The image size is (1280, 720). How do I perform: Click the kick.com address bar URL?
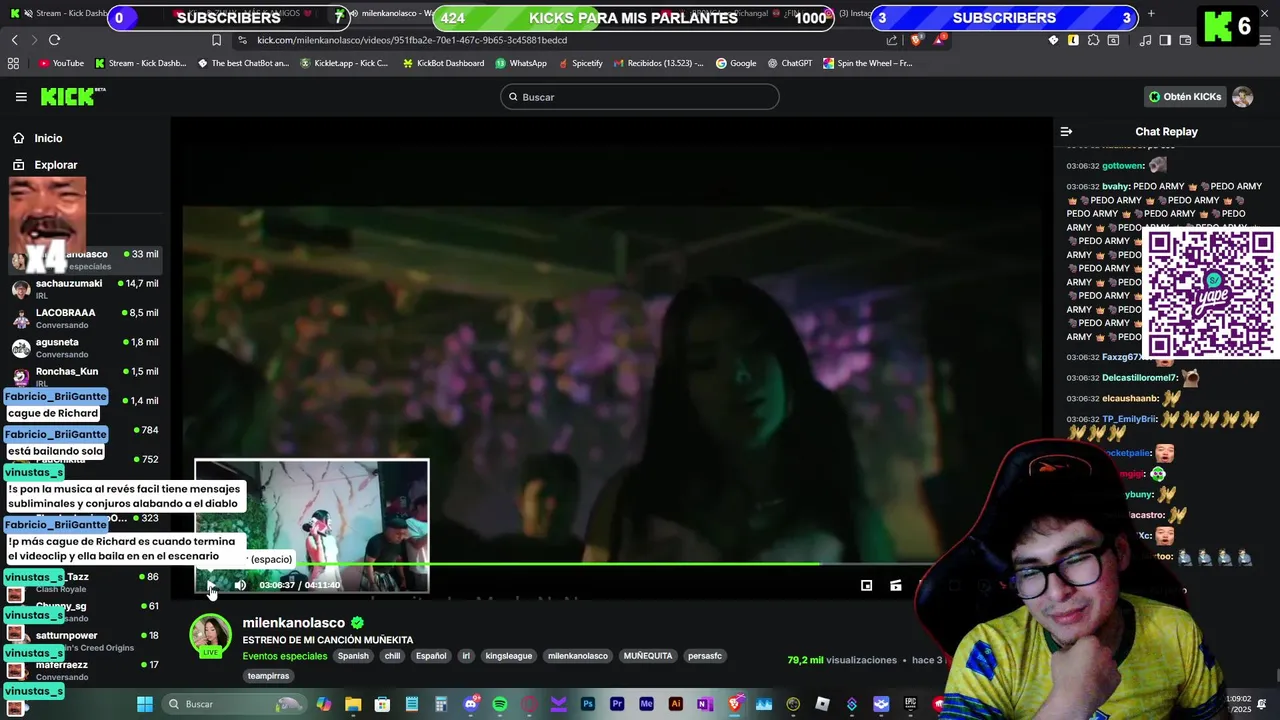point(412,40)
